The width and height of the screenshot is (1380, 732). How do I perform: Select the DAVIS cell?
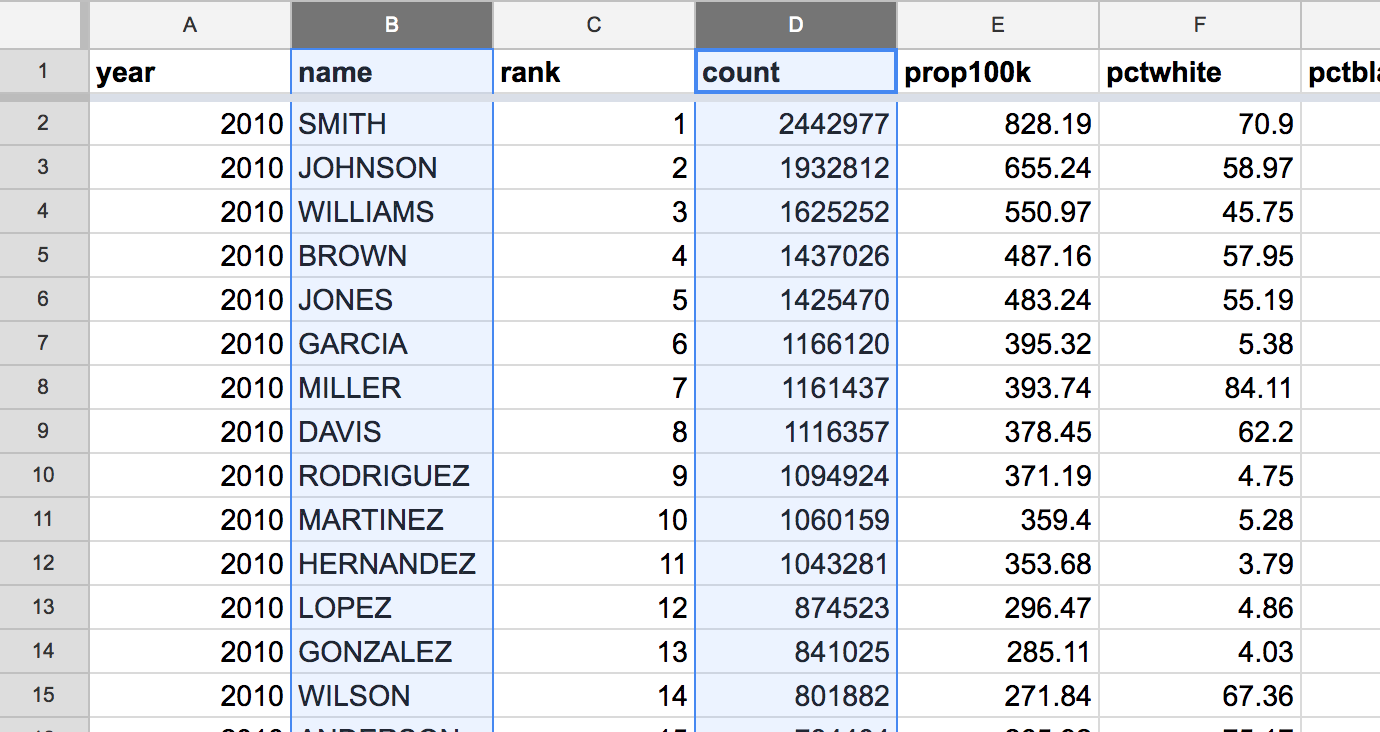(392, 432)
